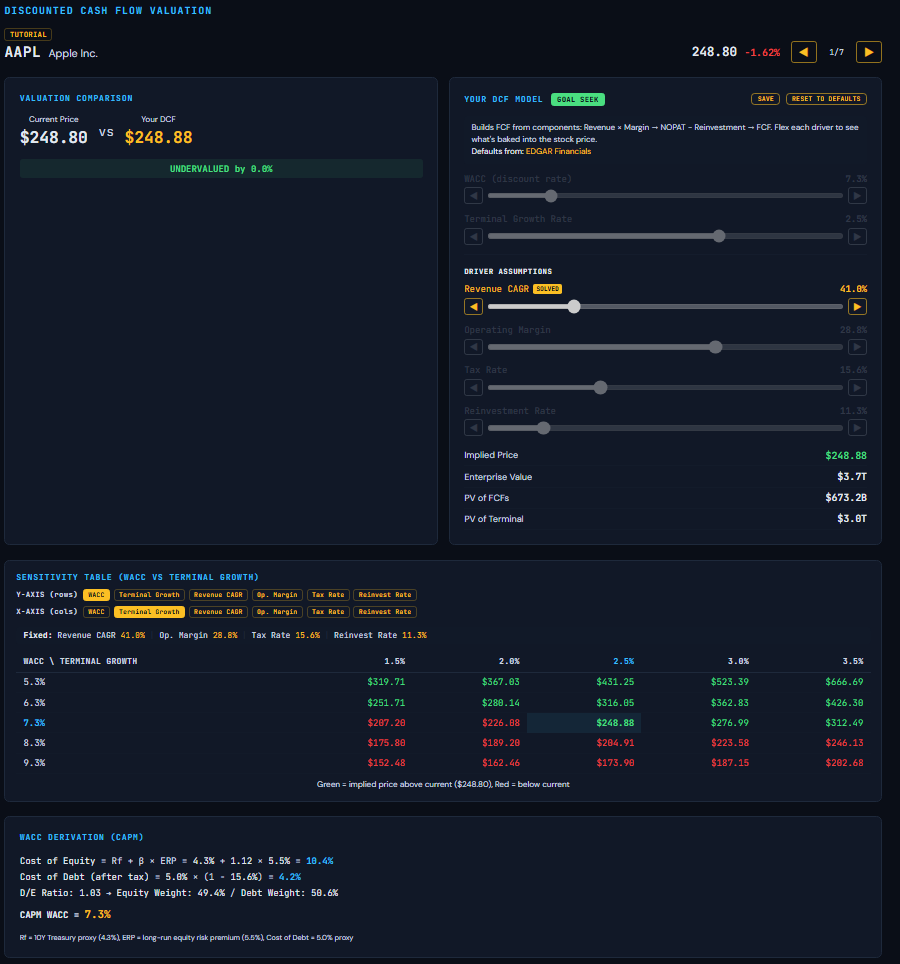This screenshot has height=964, width=900.
Task: Click the Your DCF price $248.88
Action: click(x=159, y=137)
